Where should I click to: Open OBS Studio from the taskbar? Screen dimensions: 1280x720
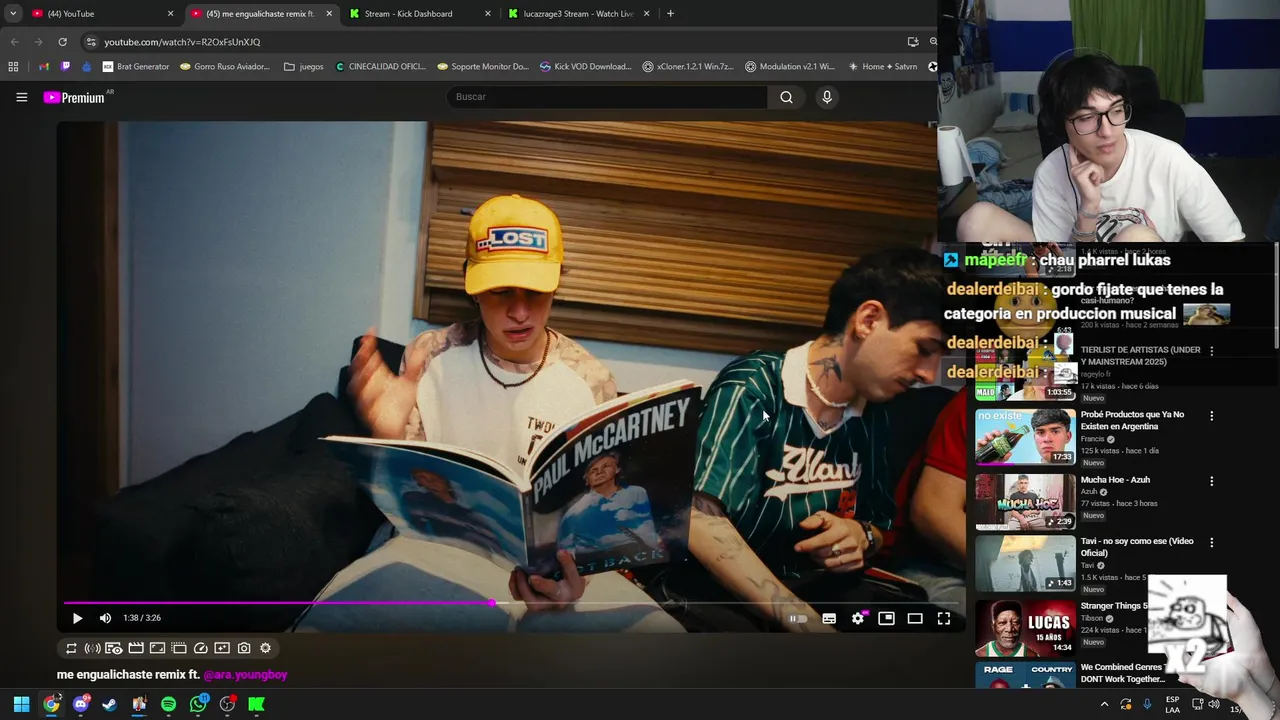coord(228,704)
